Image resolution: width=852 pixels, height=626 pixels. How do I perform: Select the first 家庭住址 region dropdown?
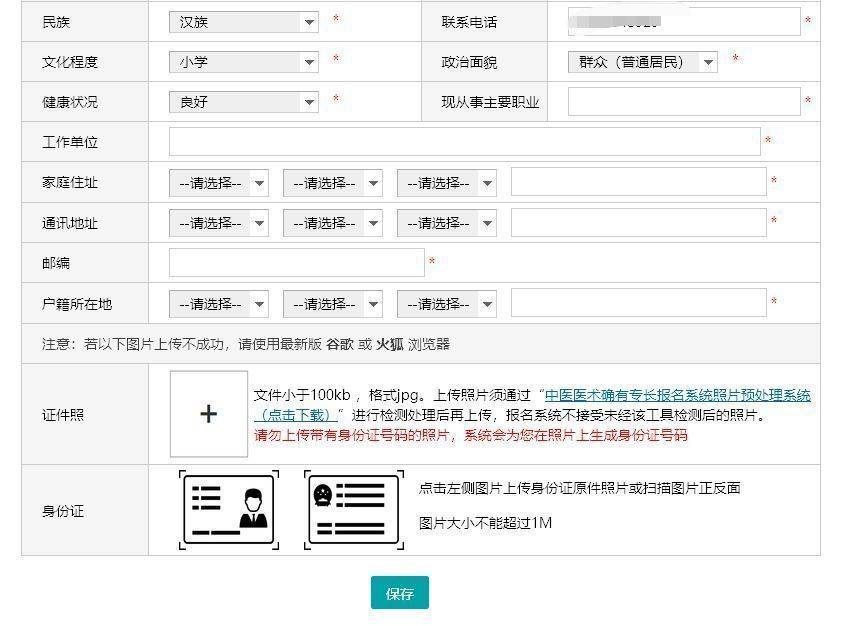[x=218, y=183]
